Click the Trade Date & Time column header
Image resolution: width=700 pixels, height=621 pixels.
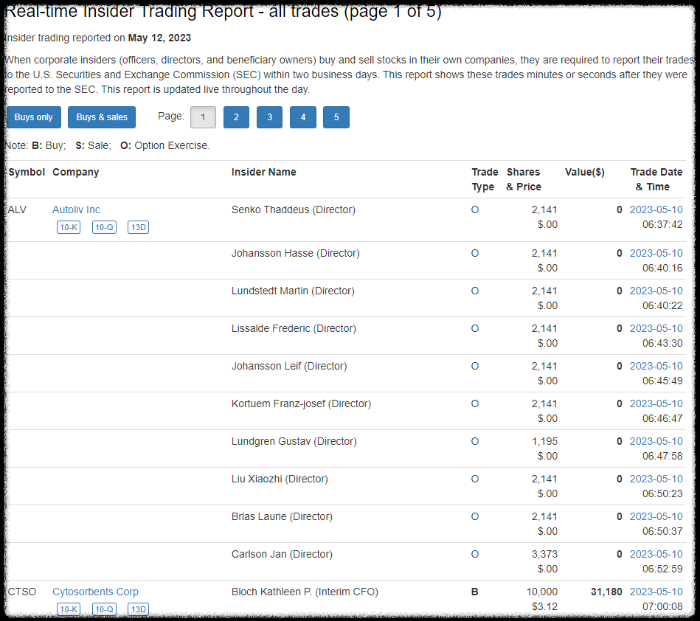(x=656, y=179)
